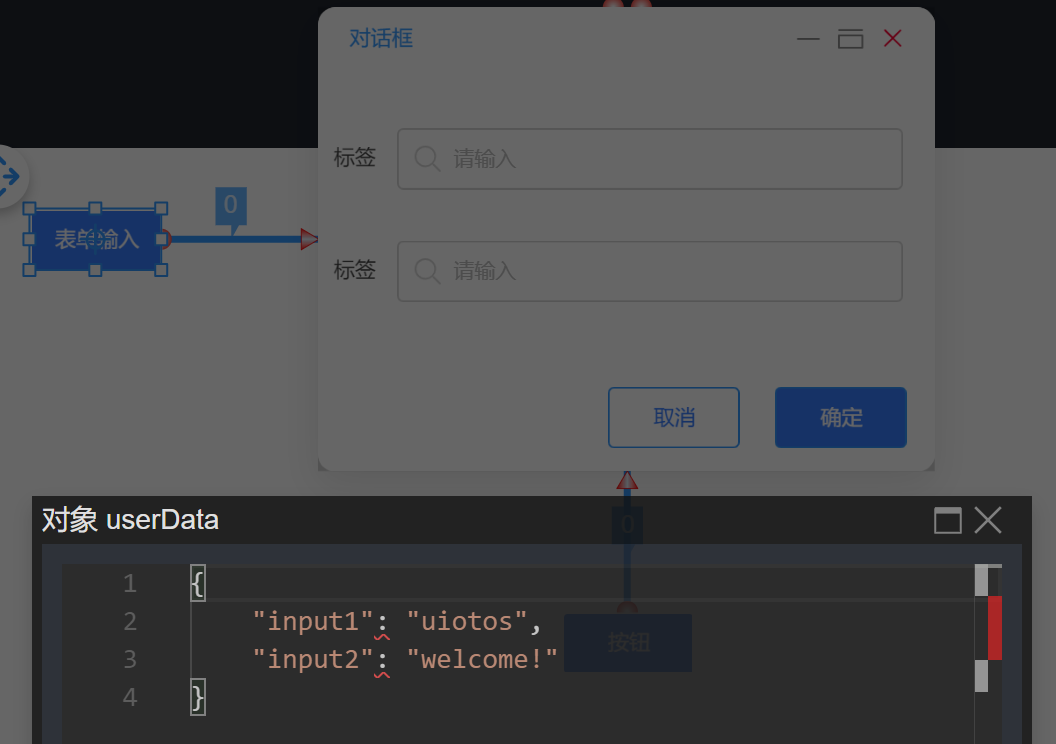
Task: Click the resize grip at the 对话框 corner
Action: [x=929, y=465]
